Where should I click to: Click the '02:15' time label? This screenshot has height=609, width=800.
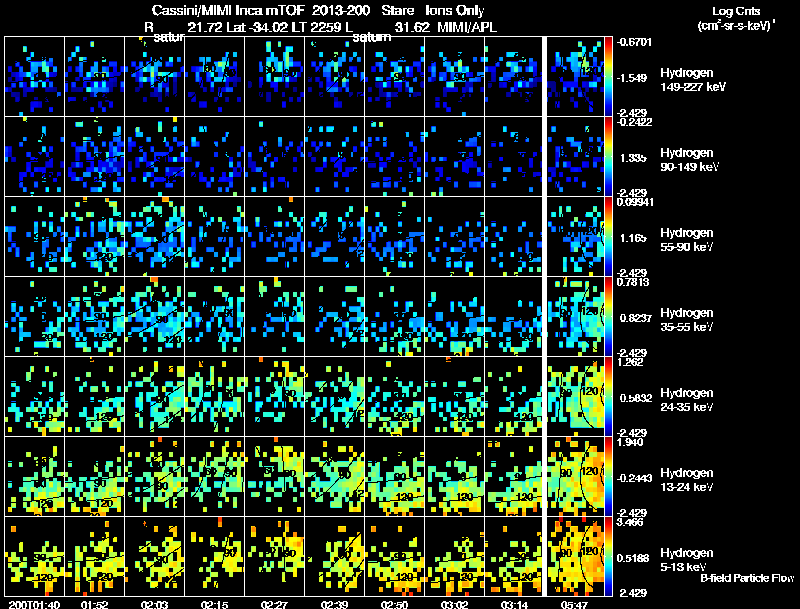click(x=214, y=604)
